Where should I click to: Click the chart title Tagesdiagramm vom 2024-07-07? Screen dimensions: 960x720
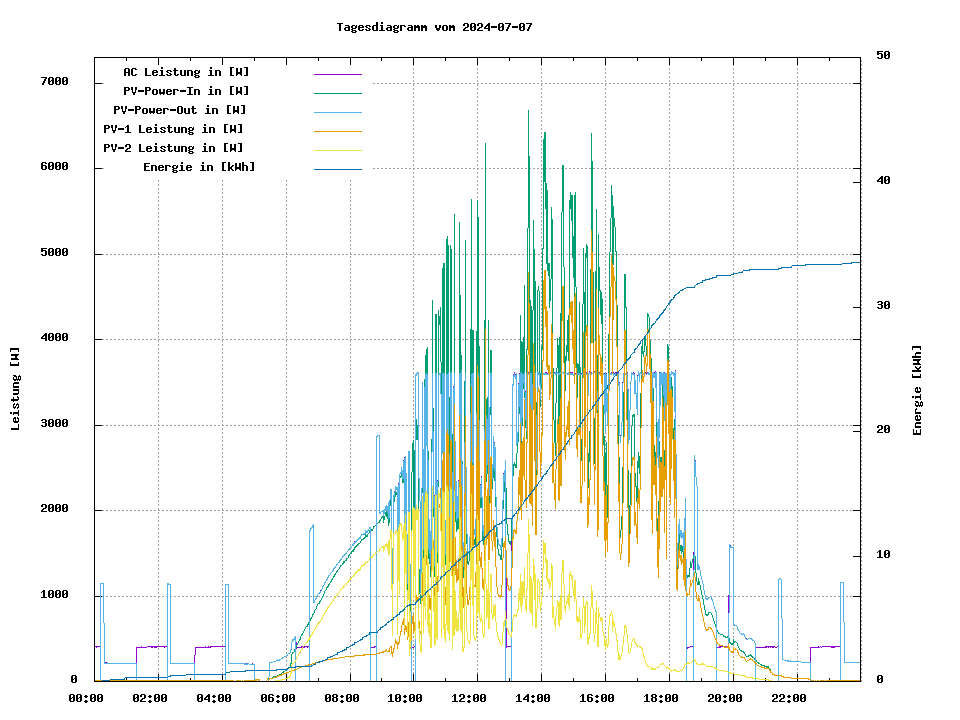434,27
